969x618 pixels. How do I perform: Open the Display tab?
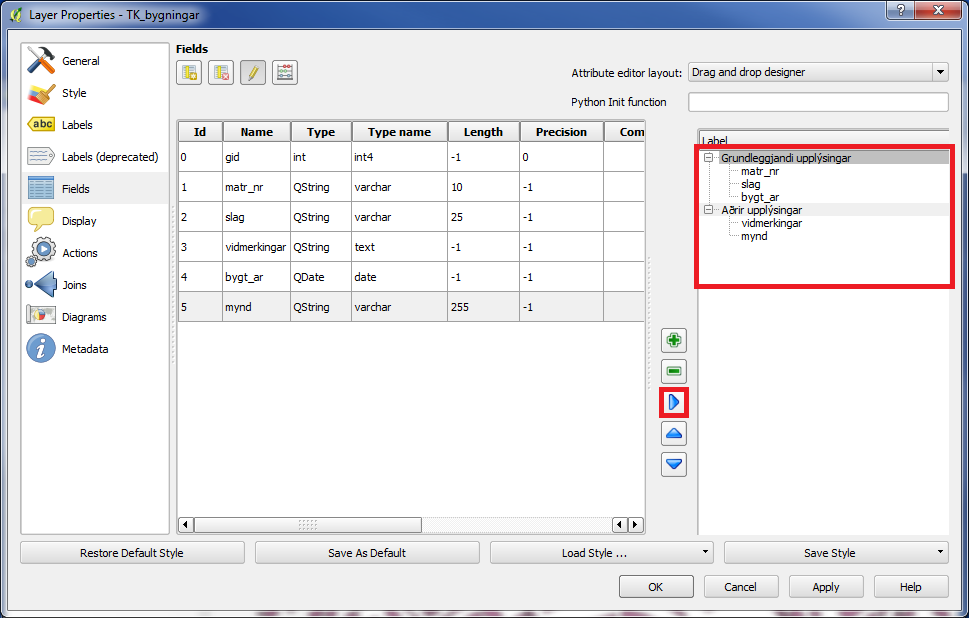(x=95, y=221)
